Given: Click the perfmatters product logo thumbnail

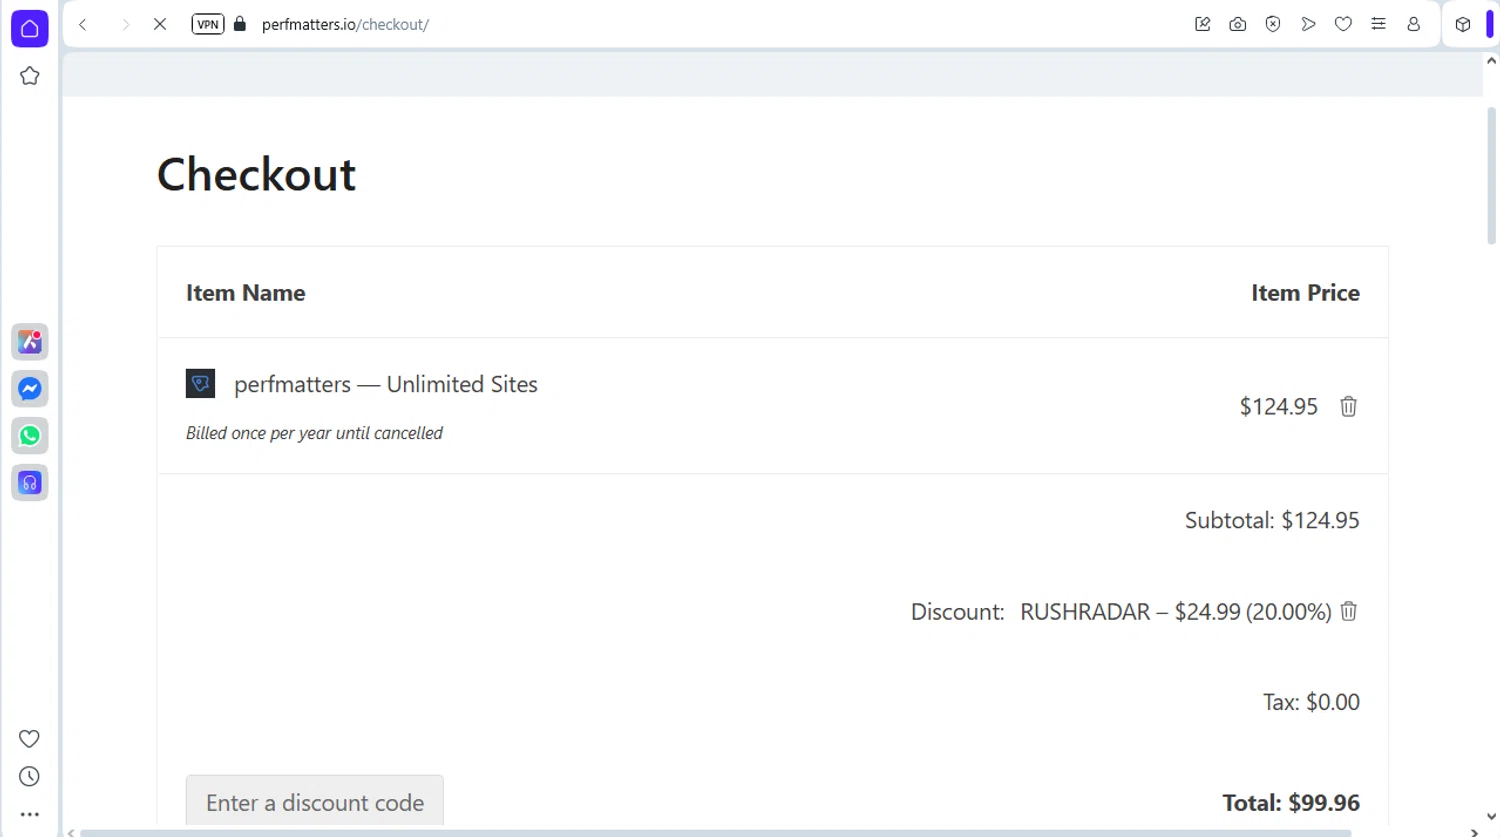Looking at the screenshot, I should tap(200, 383).
